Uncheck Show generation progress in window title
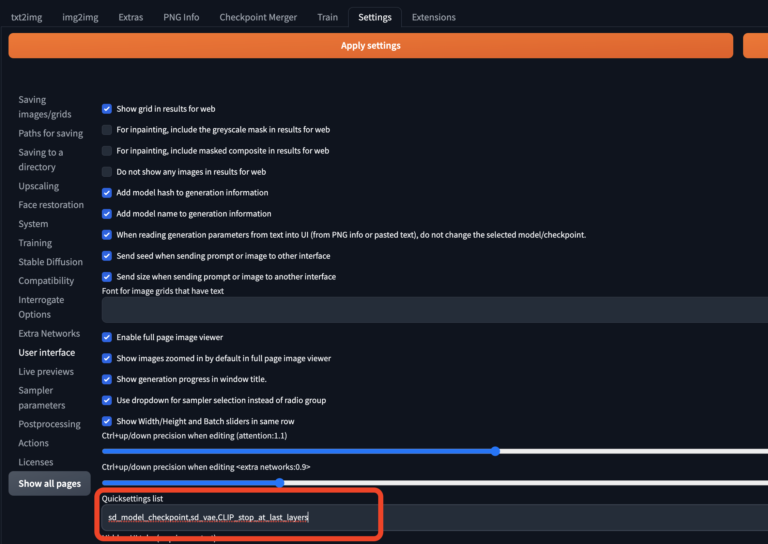 click(107, 379)
